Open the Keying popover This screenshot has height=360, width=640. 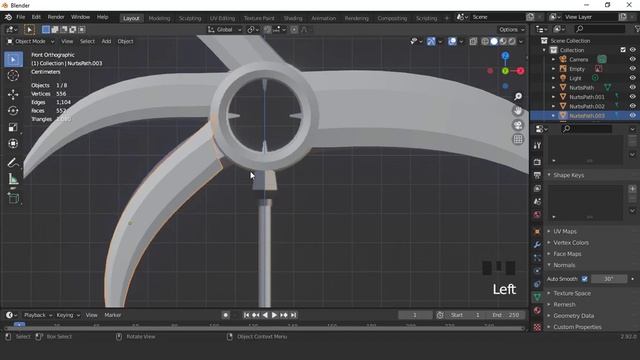[68, 315]
